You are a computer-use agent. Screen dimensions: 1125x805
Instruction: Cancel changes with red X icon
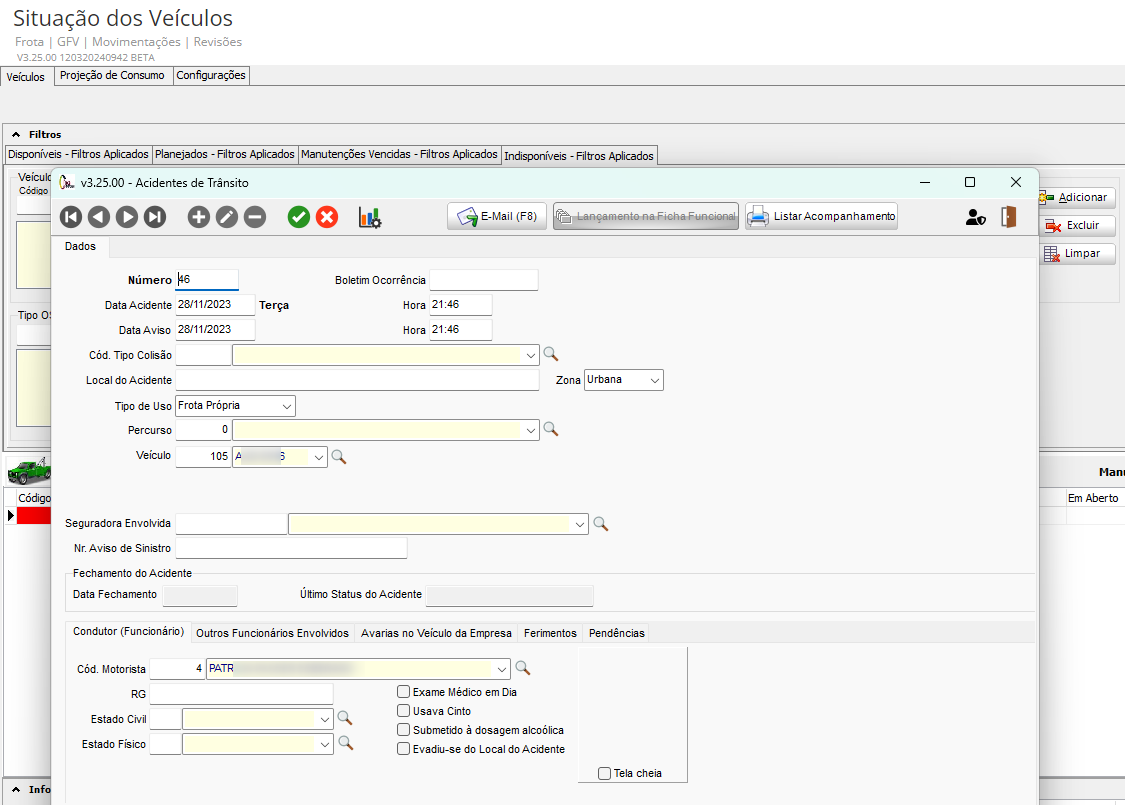327,217
